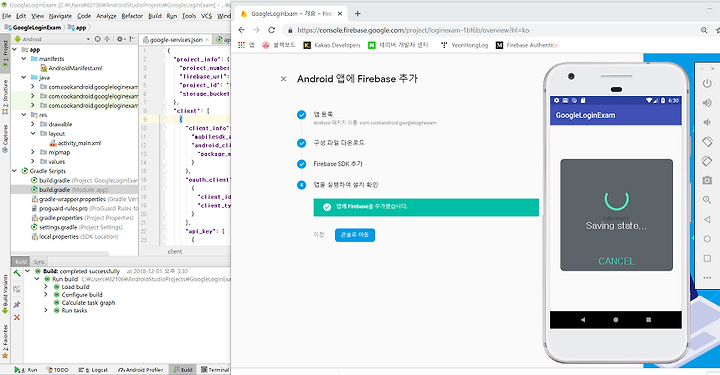
Task: Open YeonHongLog bookmark
Action: [464, 45]
